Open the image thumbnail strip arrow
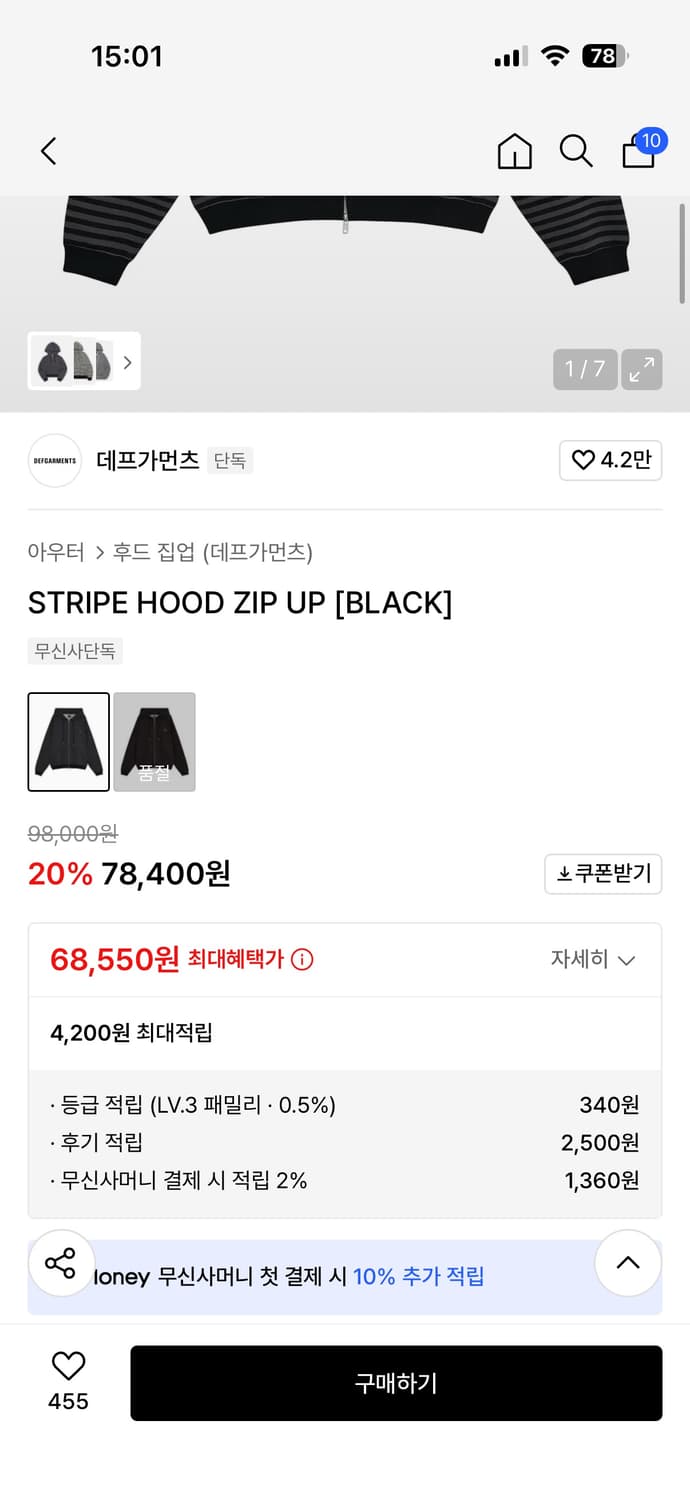The width and height of the screenshot is (690, 1500). [x=127, y=362]
